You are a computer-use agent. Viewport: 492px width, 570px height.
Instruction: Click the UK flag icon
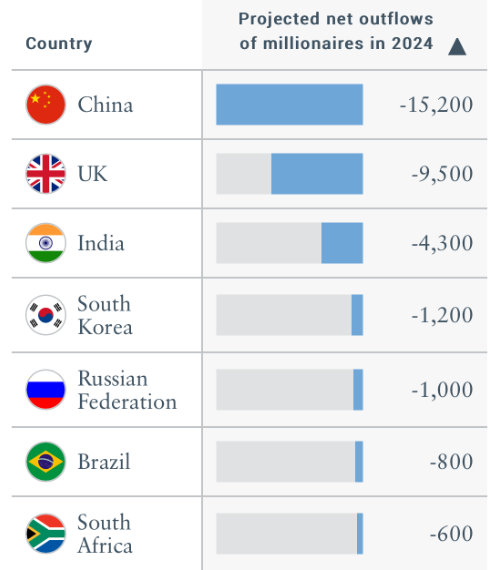46,174
